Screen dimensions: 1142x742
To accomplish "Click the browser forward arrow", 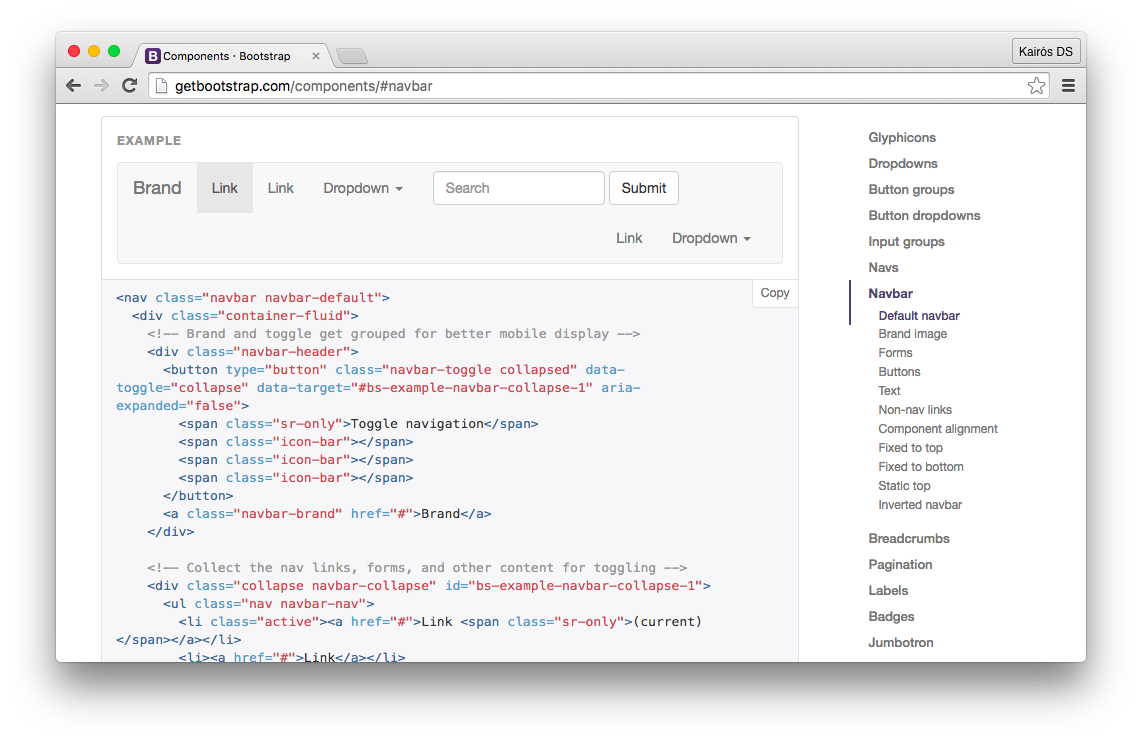I will (101, 86).
